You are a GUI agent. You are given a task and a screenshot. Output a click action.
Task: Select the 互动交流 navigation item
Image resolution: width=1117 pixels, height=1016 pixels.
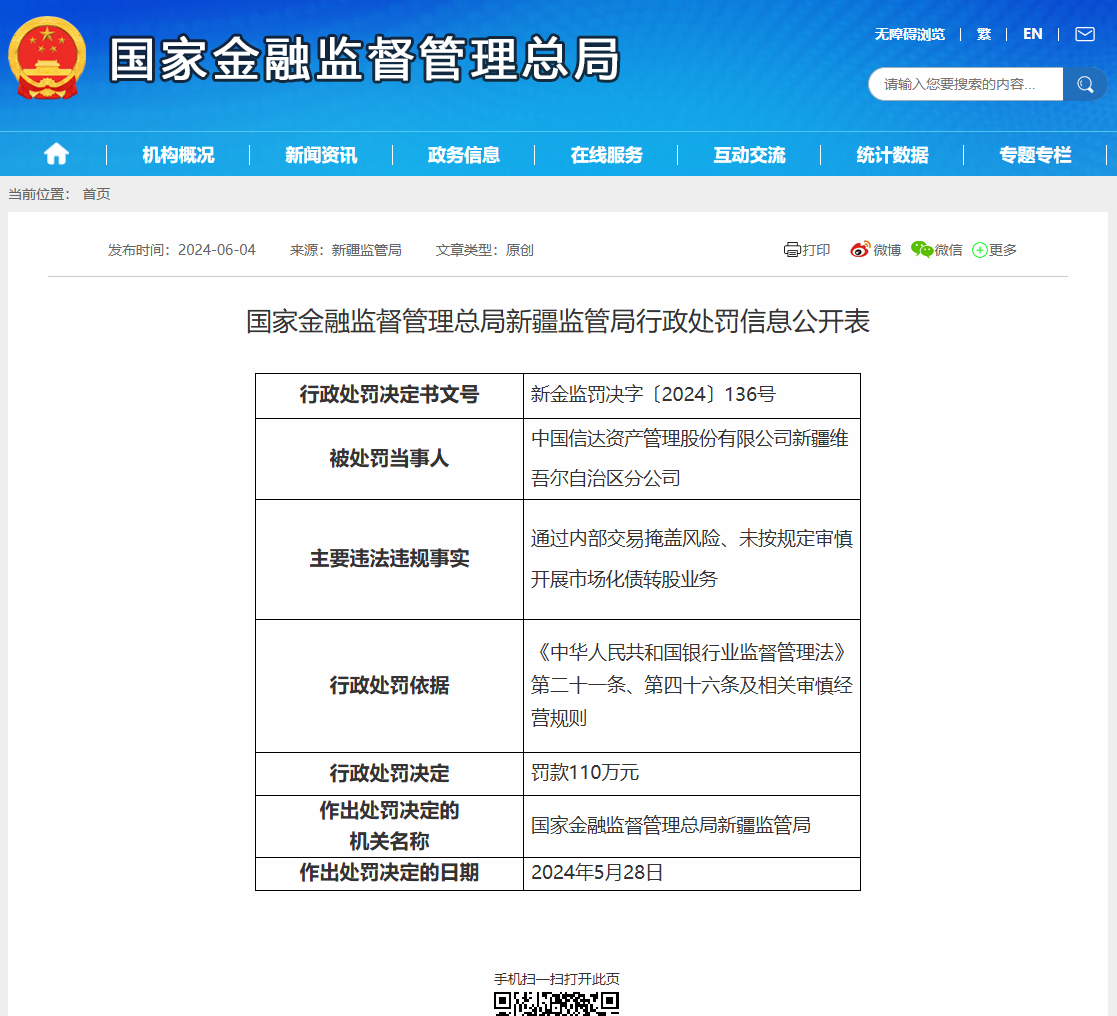750,154
